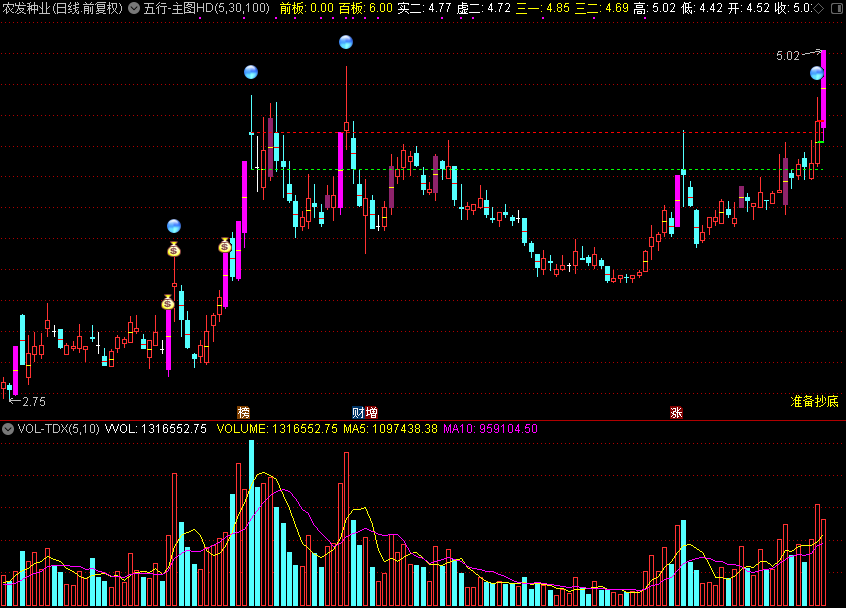
Task: Click the blue ball above the tall cyan wick left of the peak
Action: [x=251, y=72]
